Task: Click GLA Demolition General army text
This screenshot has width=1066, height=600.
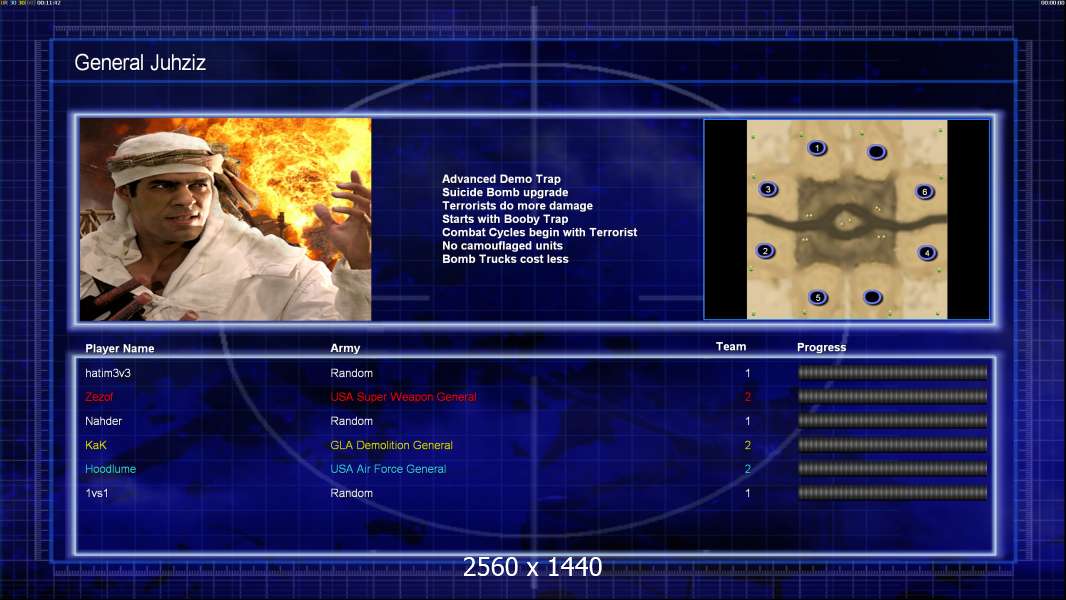Action: [392, 445]
